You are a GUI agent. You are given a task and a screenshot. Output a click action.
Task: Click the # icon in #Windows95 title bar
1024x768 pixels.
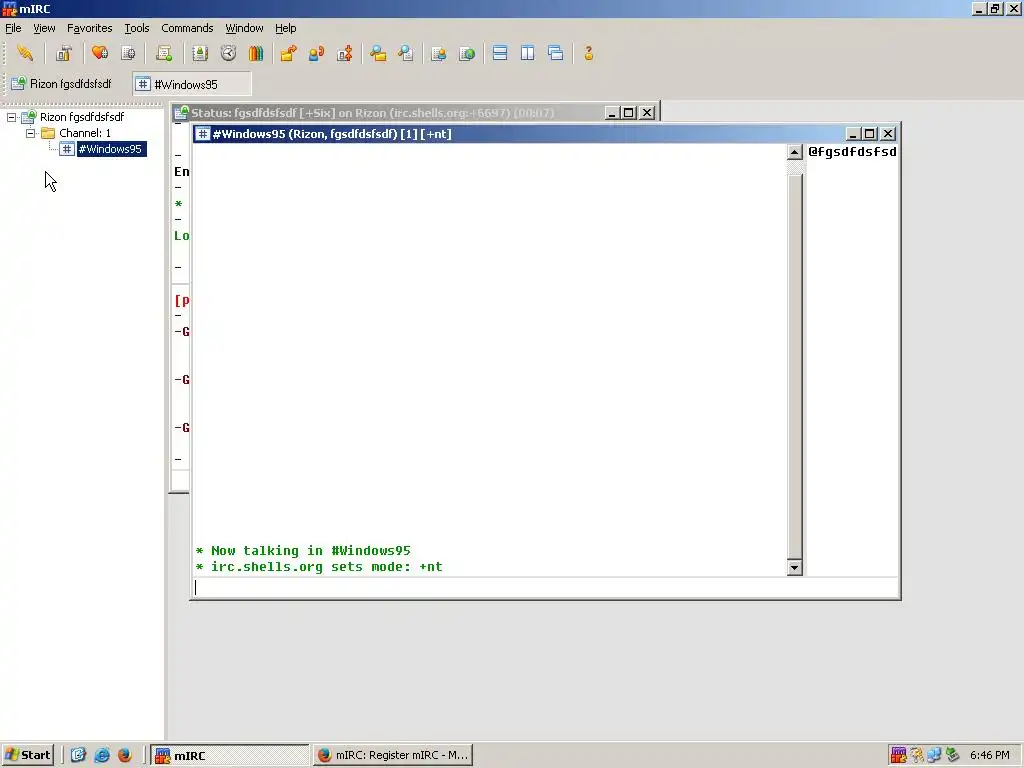point(202,134)
